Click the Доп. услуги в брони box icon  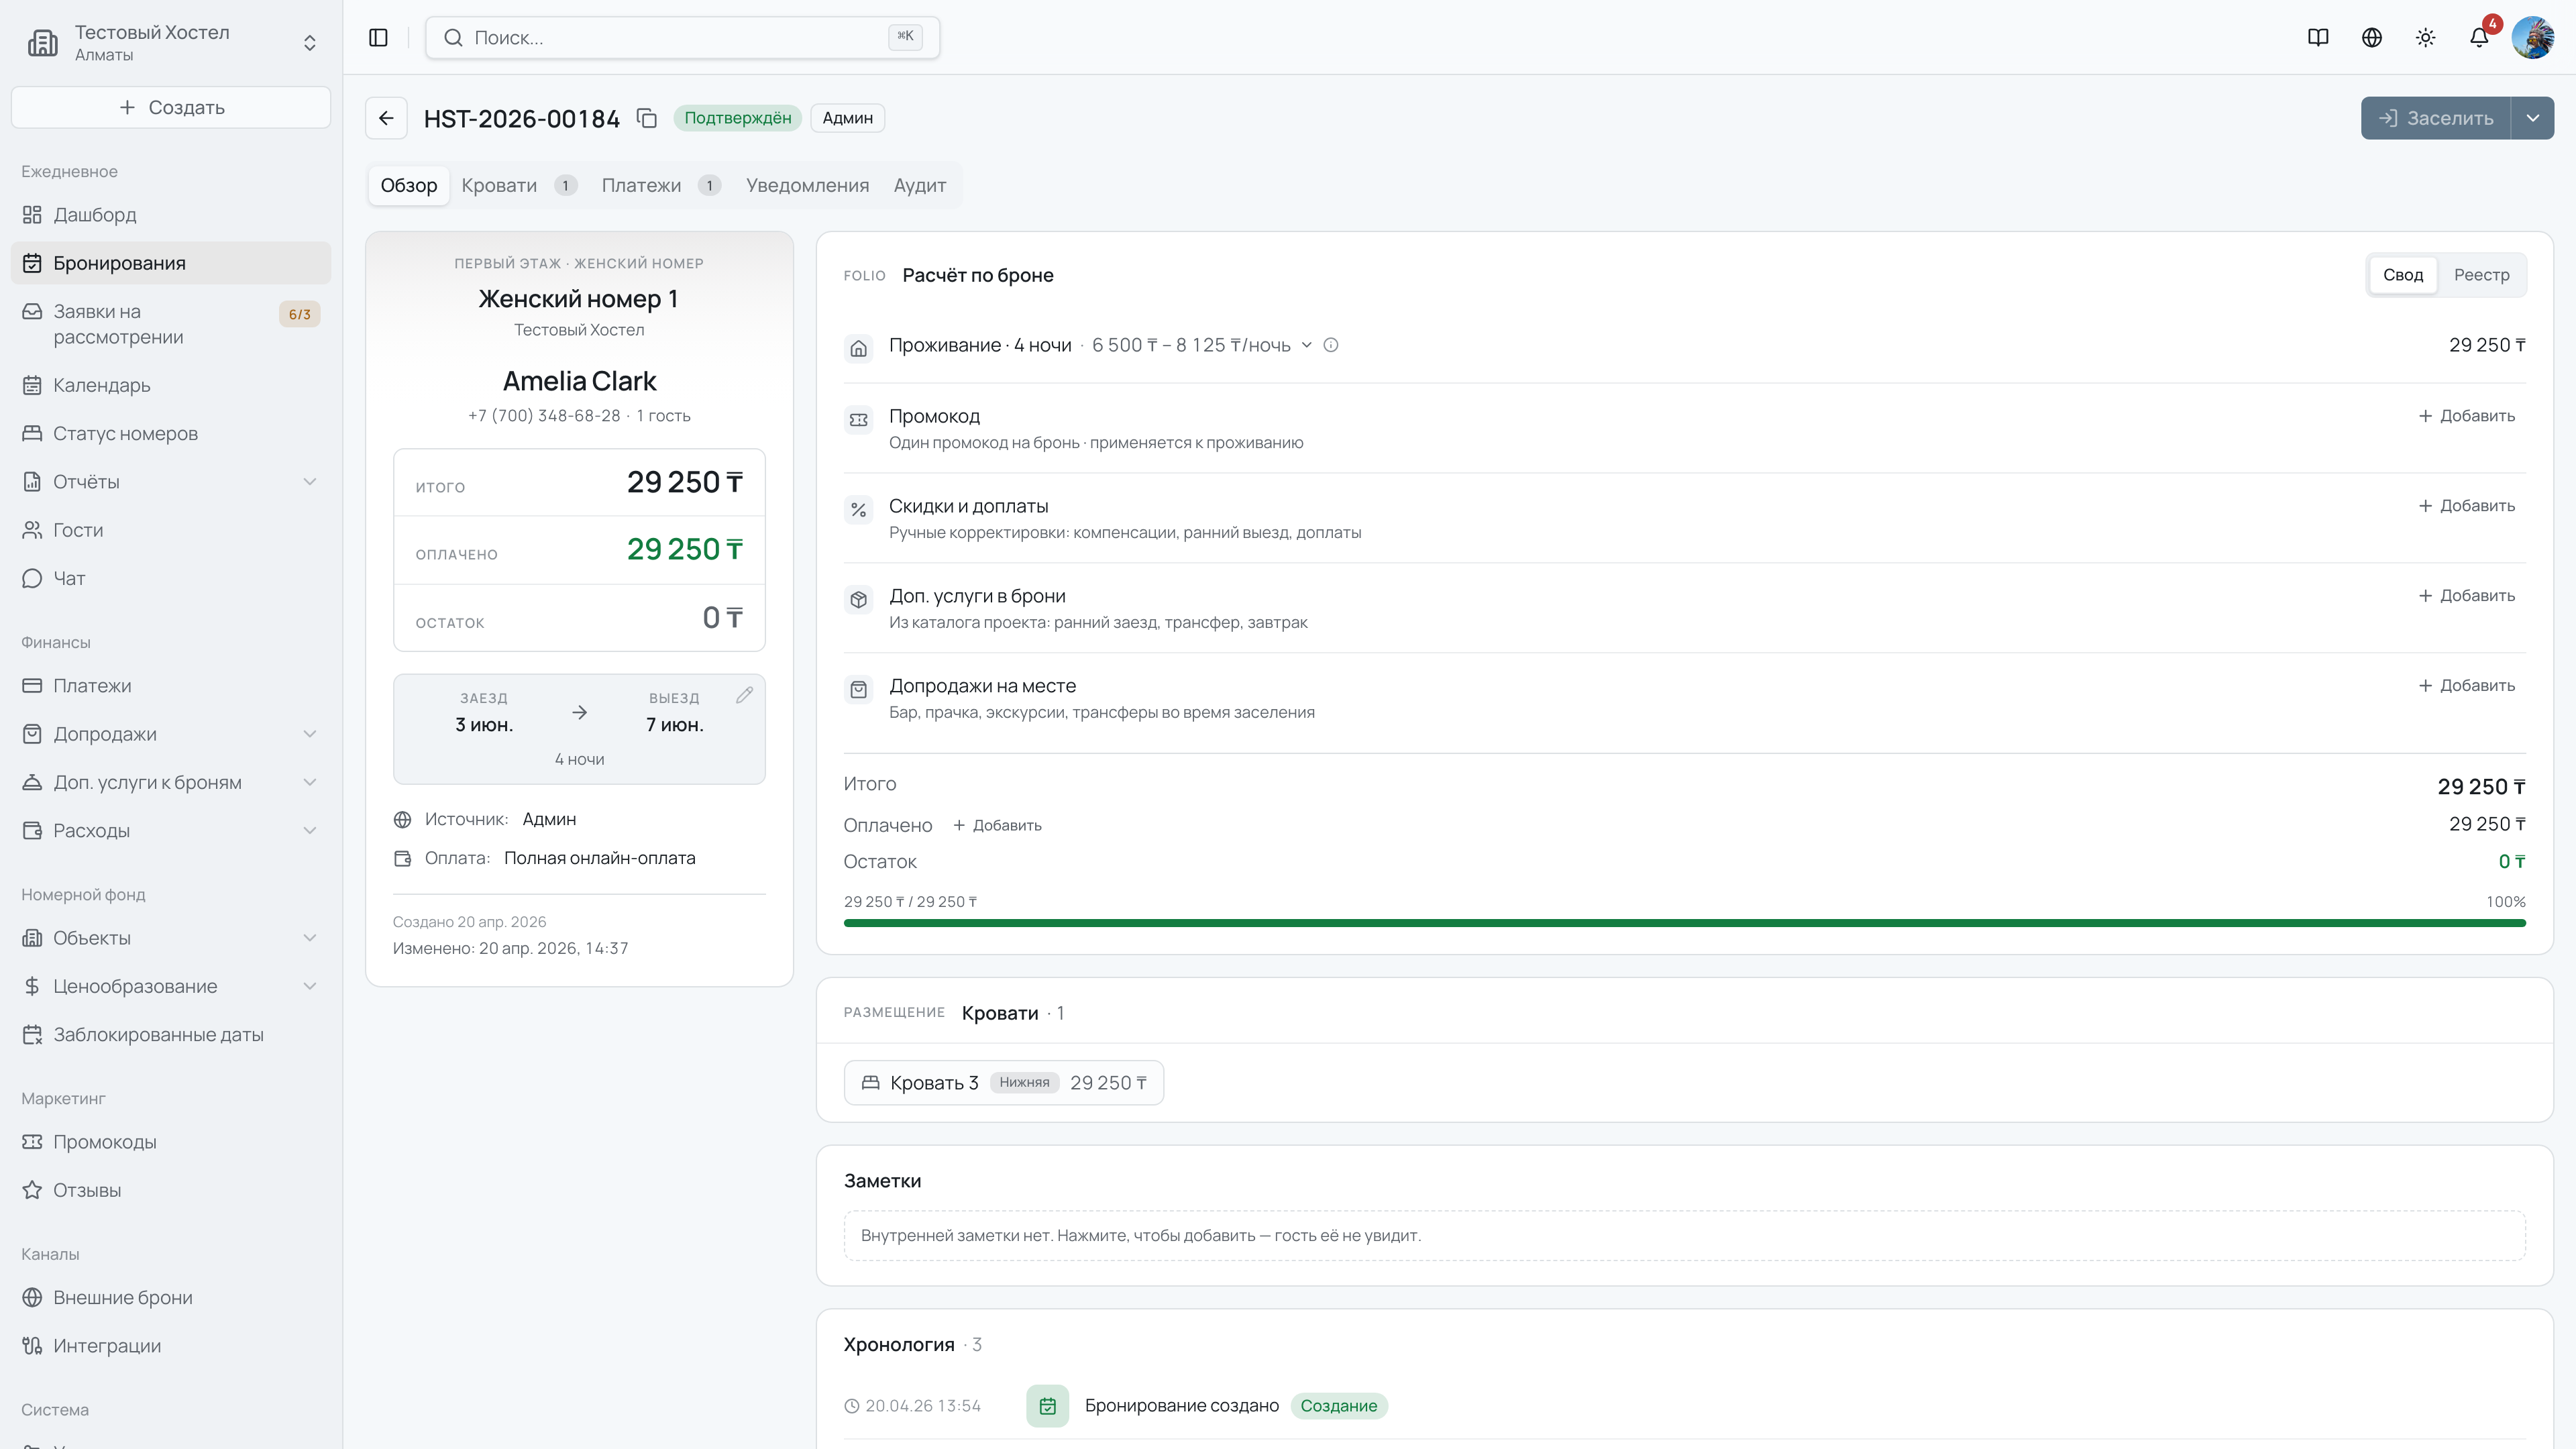coord(858,600)
